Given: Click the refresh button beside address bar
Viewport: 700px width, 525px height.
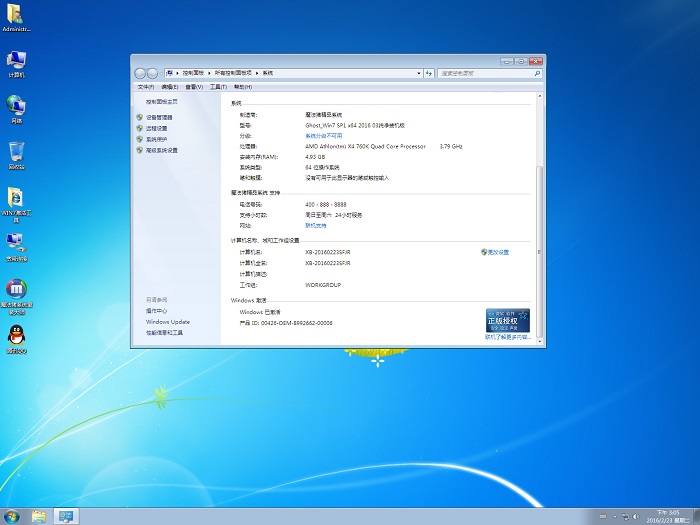Looking at the screenshot, I should (428, 73).
